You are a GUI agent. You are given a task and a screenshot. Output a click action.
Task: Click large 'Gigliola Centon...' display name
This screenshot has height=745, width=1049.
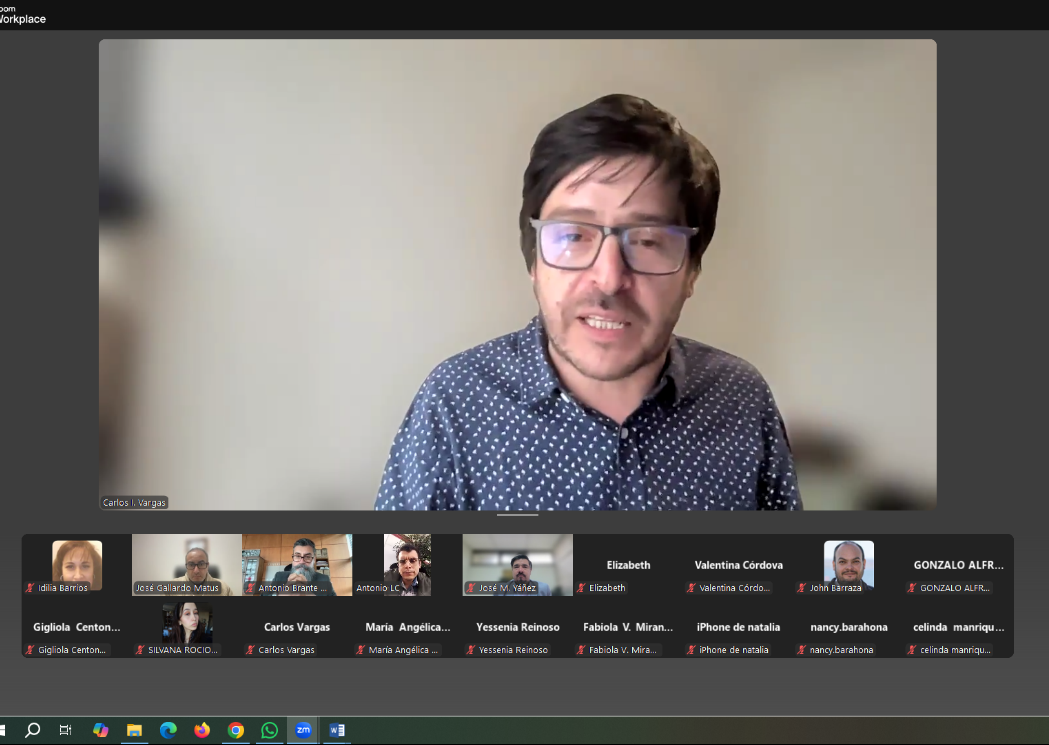[x=77, y=627]
